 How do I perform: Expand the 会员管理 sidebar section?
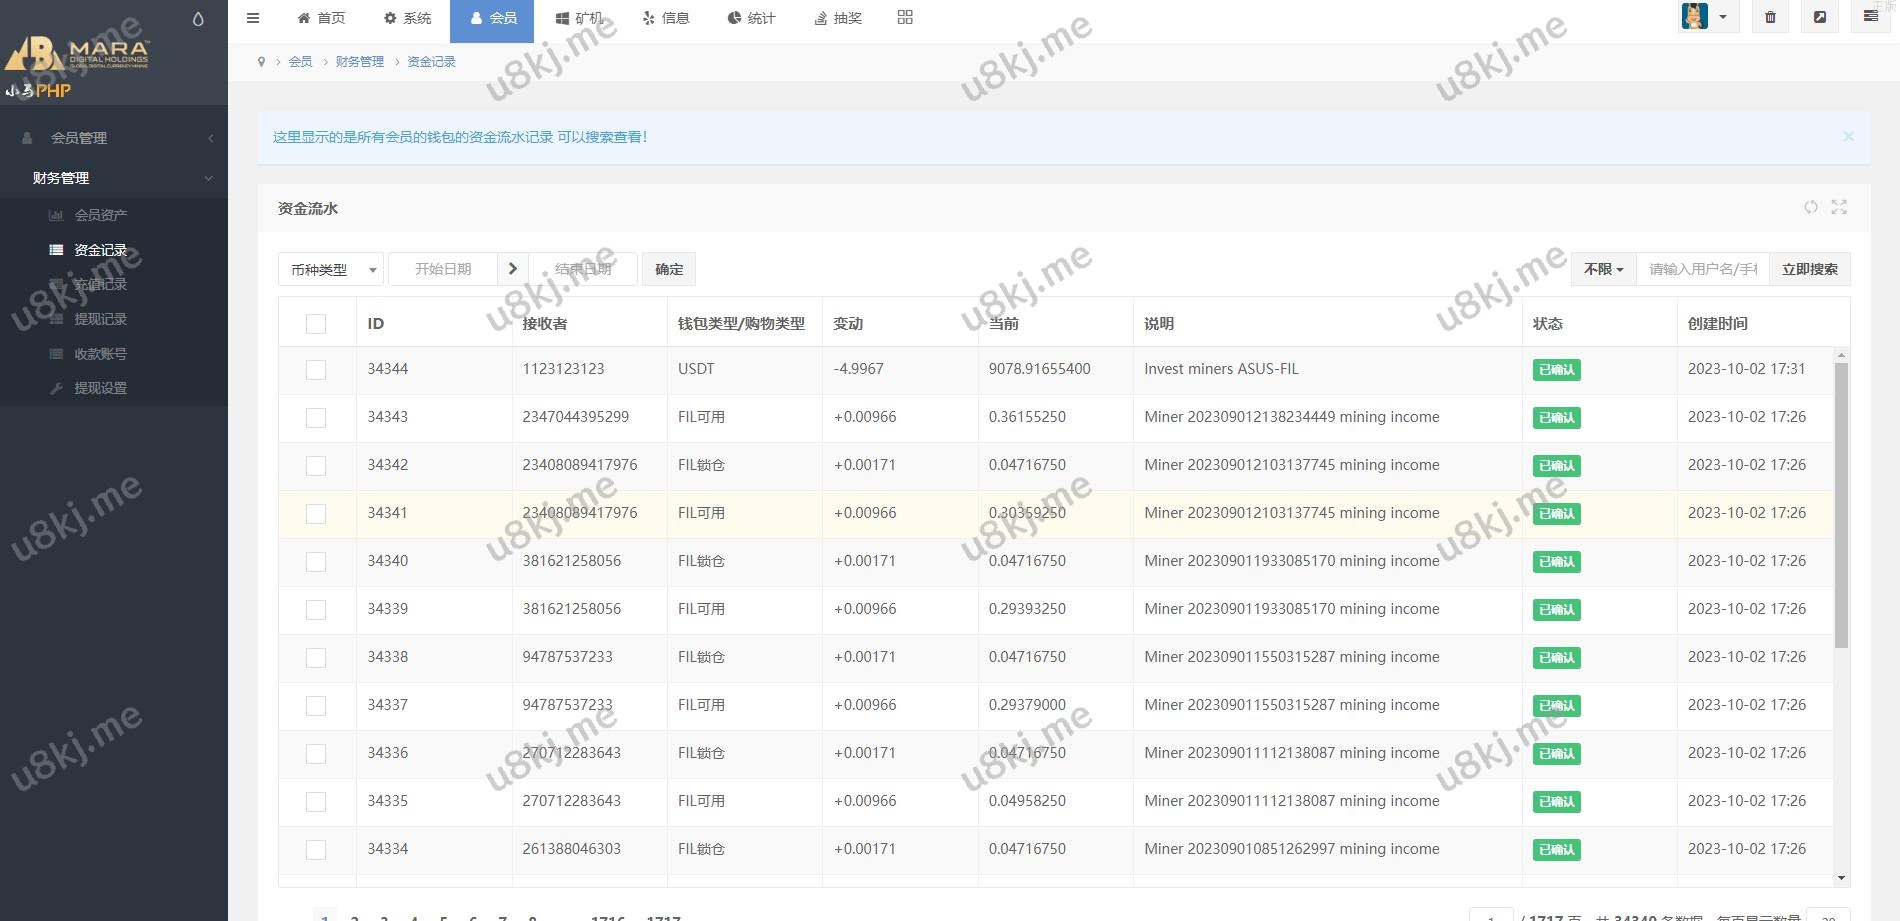pos(114,138)
